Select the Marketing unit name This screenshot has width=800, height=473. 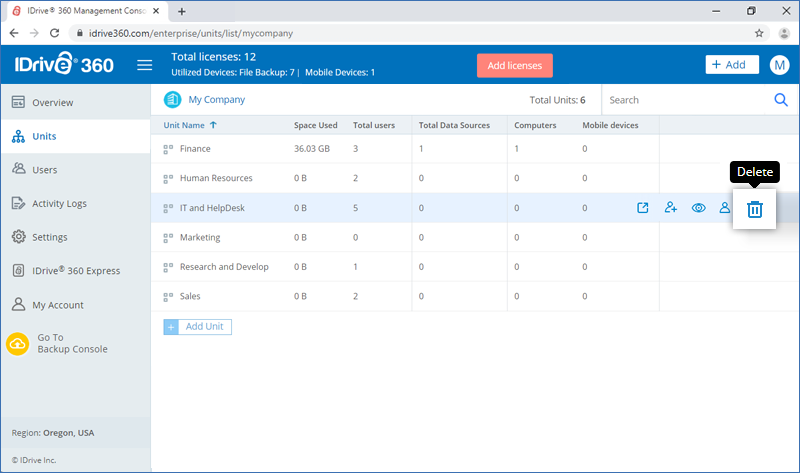[x=200, y=237]
